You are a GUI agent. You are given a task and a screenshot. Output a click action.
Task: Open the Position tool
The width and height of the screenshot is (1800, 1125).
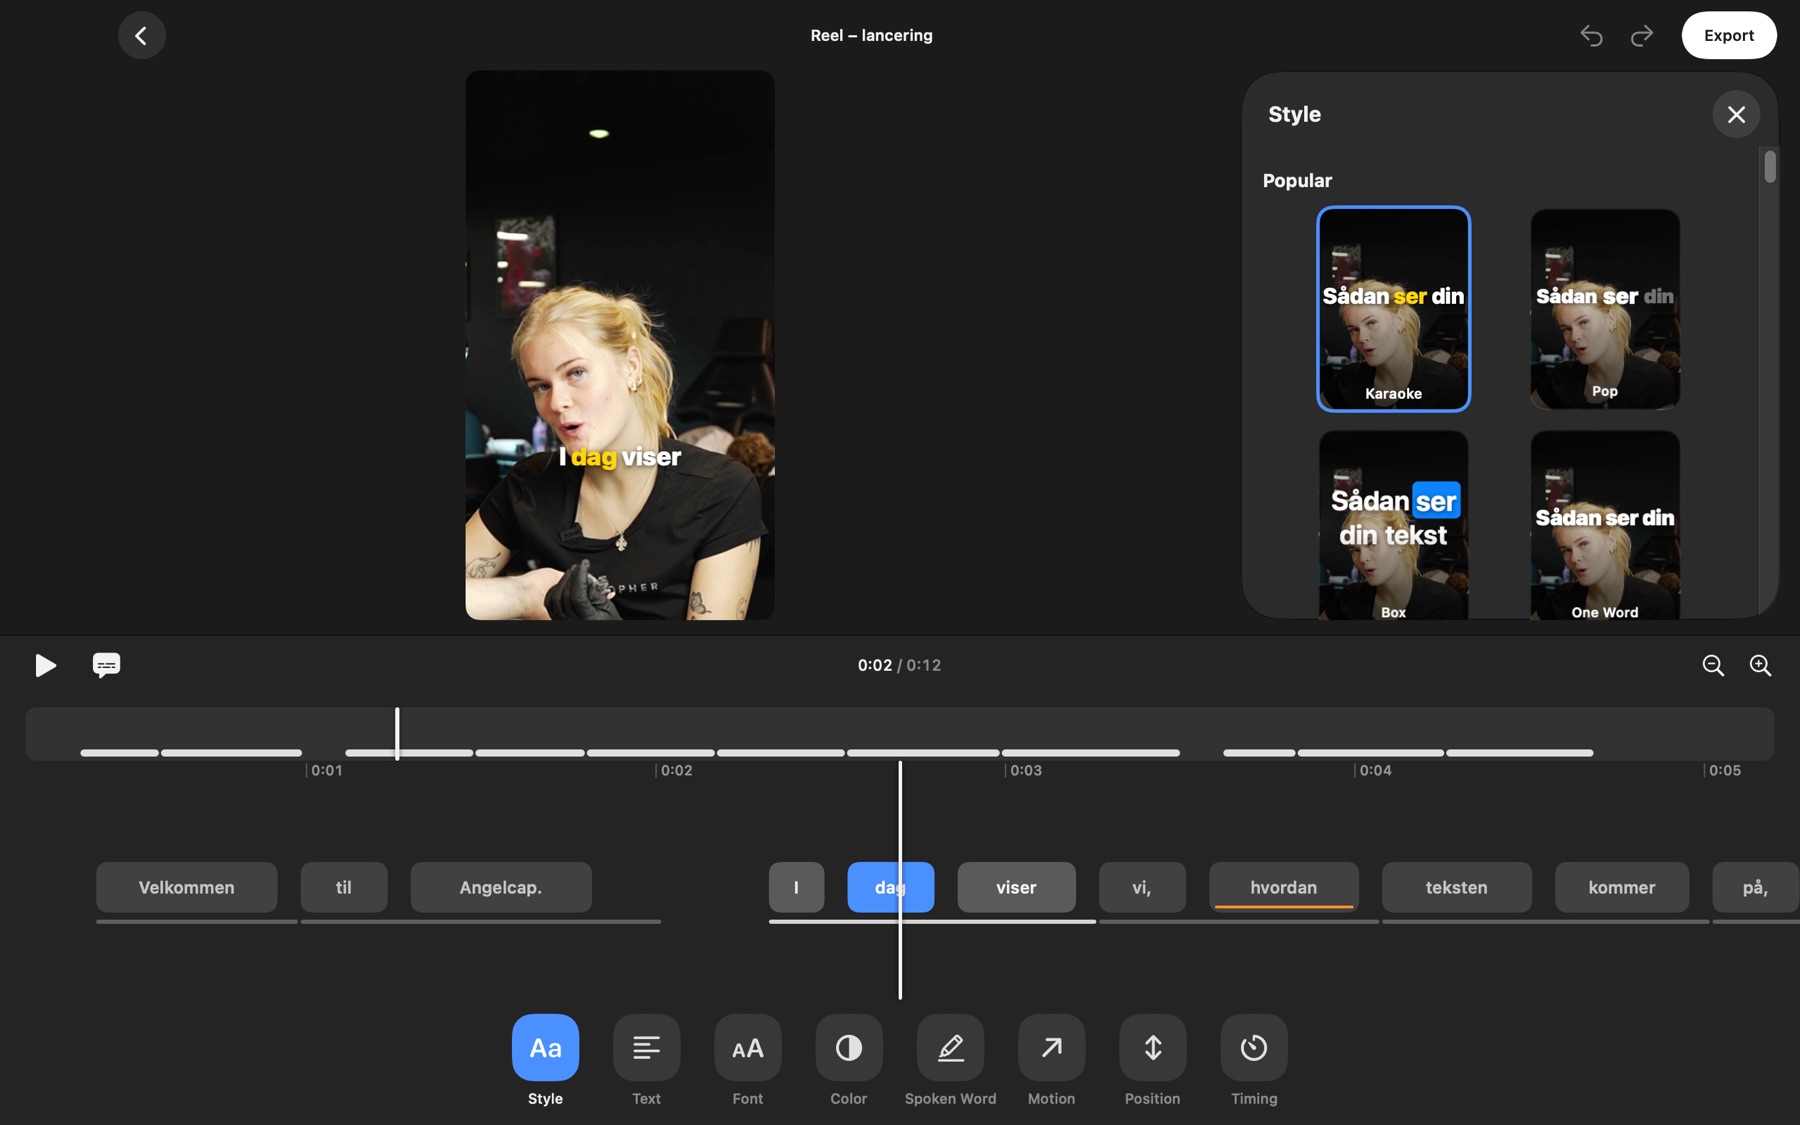coord(1153,1048)
